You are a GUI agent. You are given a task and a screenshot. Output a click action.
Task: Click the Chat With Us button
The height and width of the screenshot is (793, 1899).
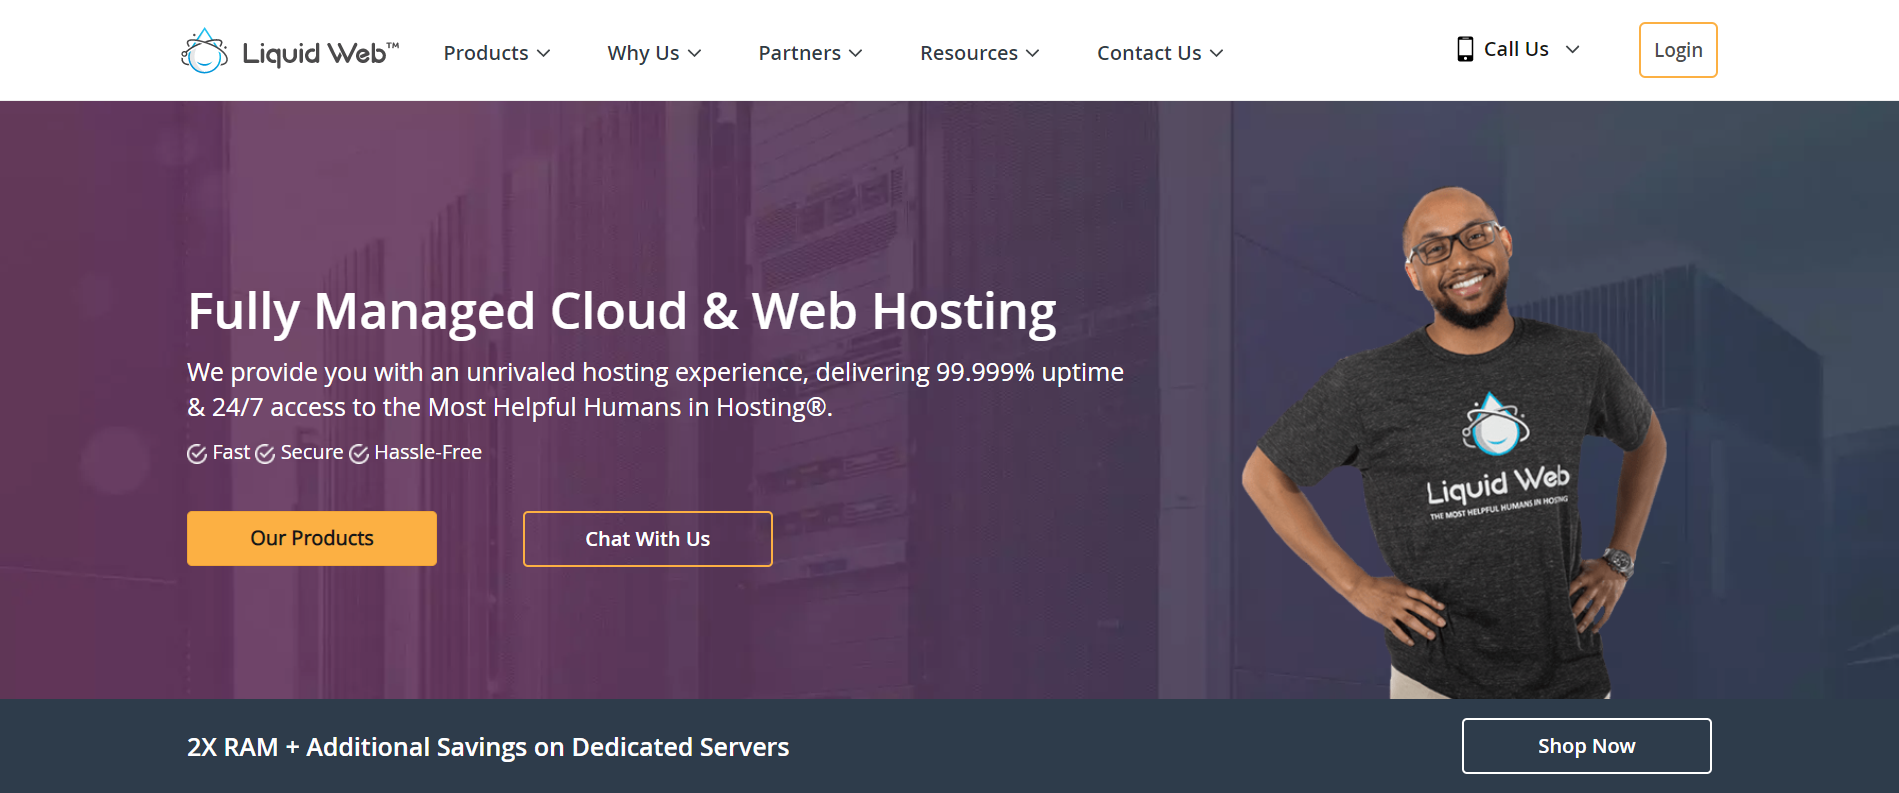[648, 539]
